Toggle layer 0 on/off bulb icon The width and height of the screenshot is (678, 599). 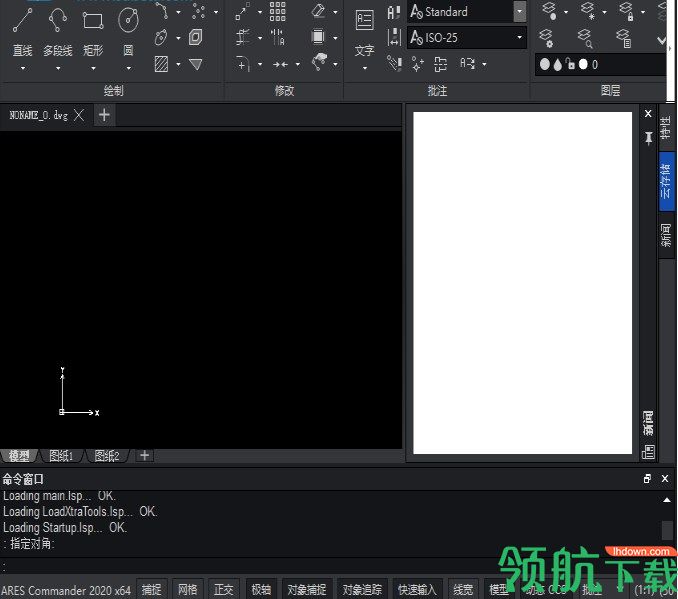click(x=545, y=64)
